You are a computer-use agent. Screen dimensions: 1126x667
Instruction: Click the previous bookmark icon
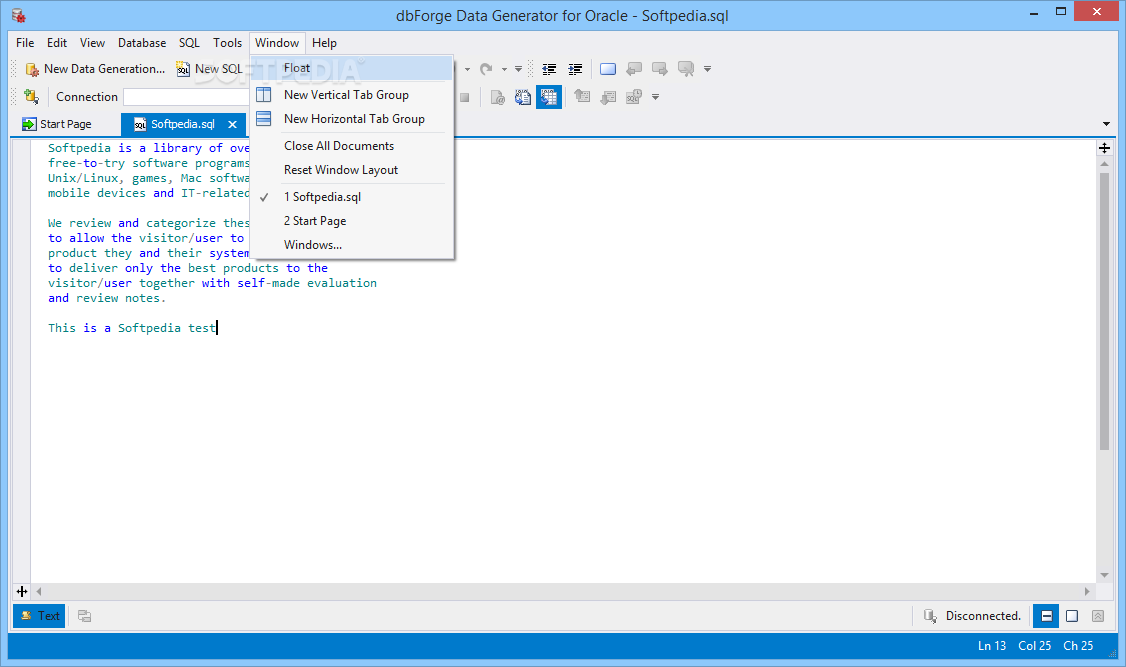[634, 69]
